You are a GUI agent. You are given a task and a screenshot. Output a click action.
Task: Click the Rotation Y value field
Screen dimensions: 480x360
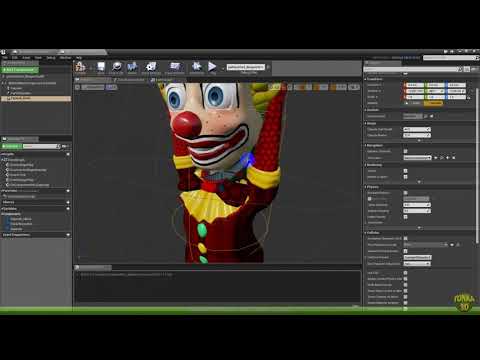pos(435,91)
